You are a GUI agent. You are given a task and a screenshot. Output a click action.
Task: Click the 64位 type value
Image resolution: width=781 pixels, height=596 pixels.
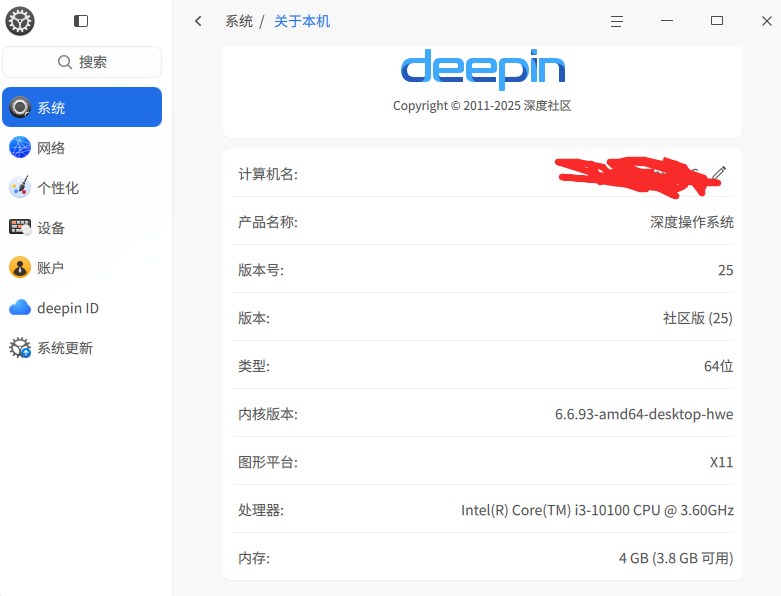coord(718,366)
